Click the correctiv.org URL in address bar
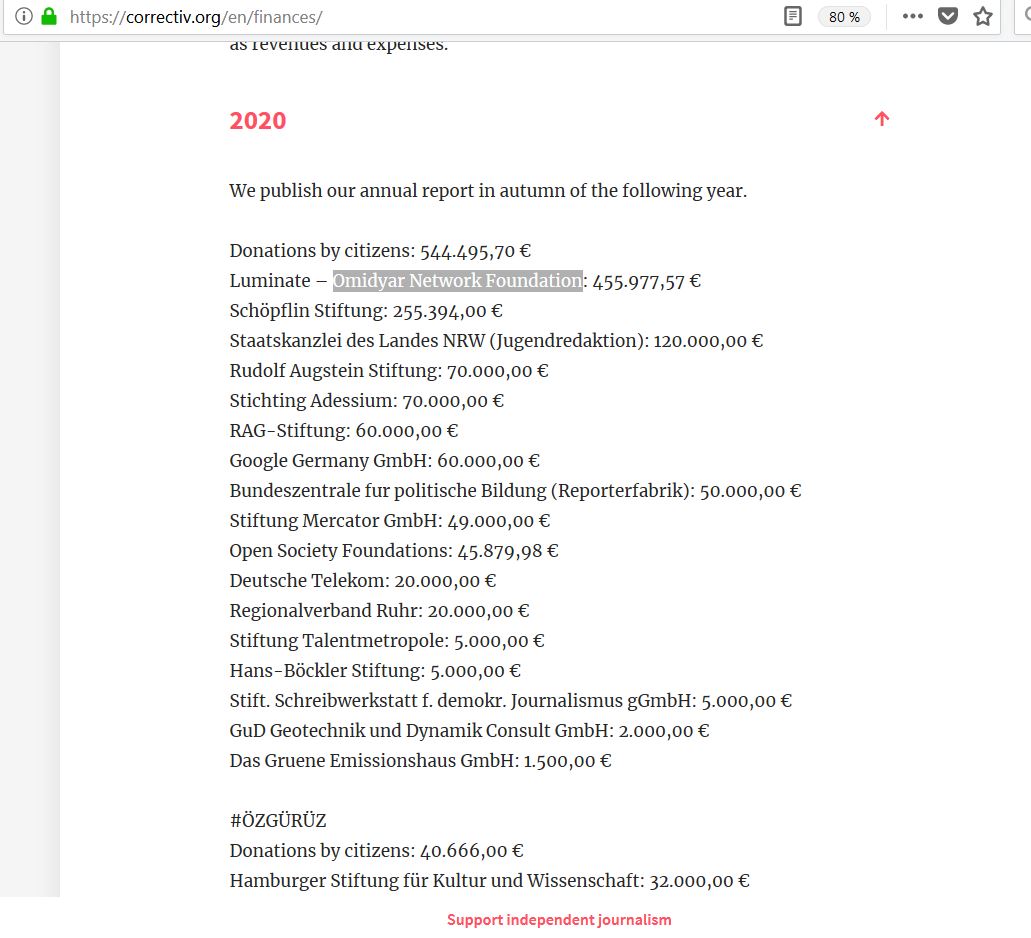The image size is (1031, 938). [x=196, y=17]
